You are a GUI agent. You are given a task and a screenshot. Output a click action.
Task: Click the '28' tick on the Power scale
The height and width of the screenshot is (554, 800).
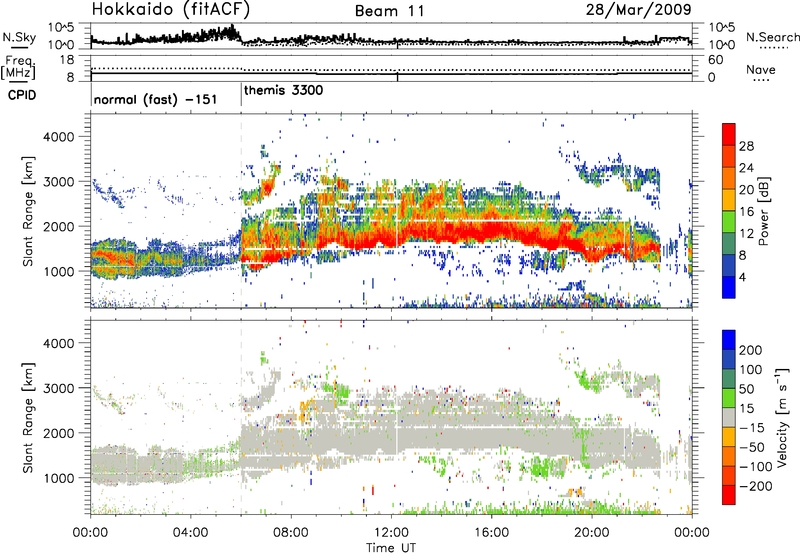[x=746, y=146]
